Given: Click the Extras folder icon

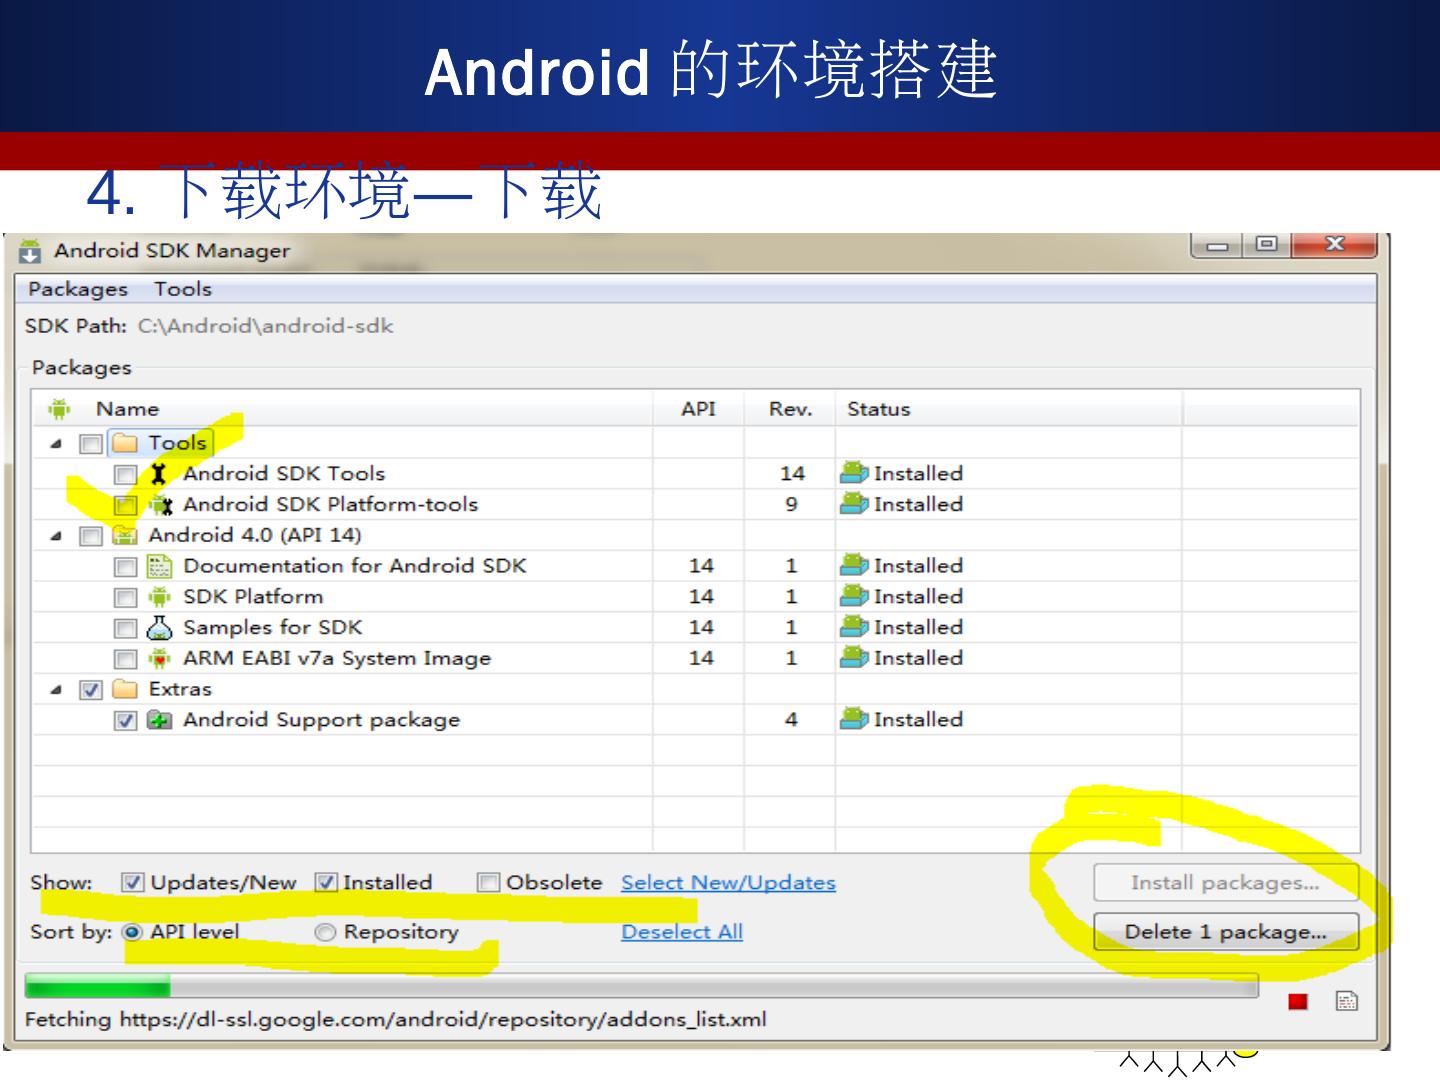Looking at the screenshot, I should 125,689.
